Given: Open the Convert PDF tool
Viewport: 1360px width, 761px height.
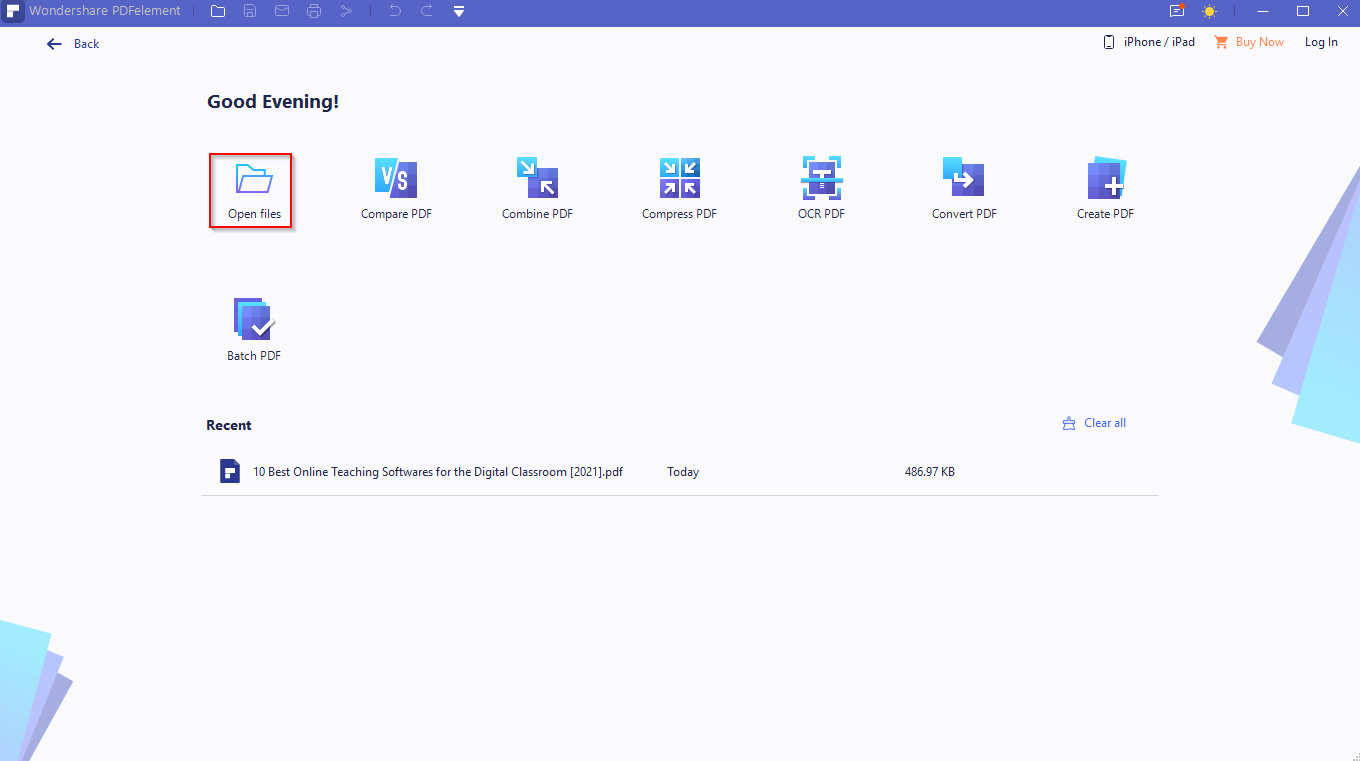Looking at the screenshot, I should (x=964, y=190).
